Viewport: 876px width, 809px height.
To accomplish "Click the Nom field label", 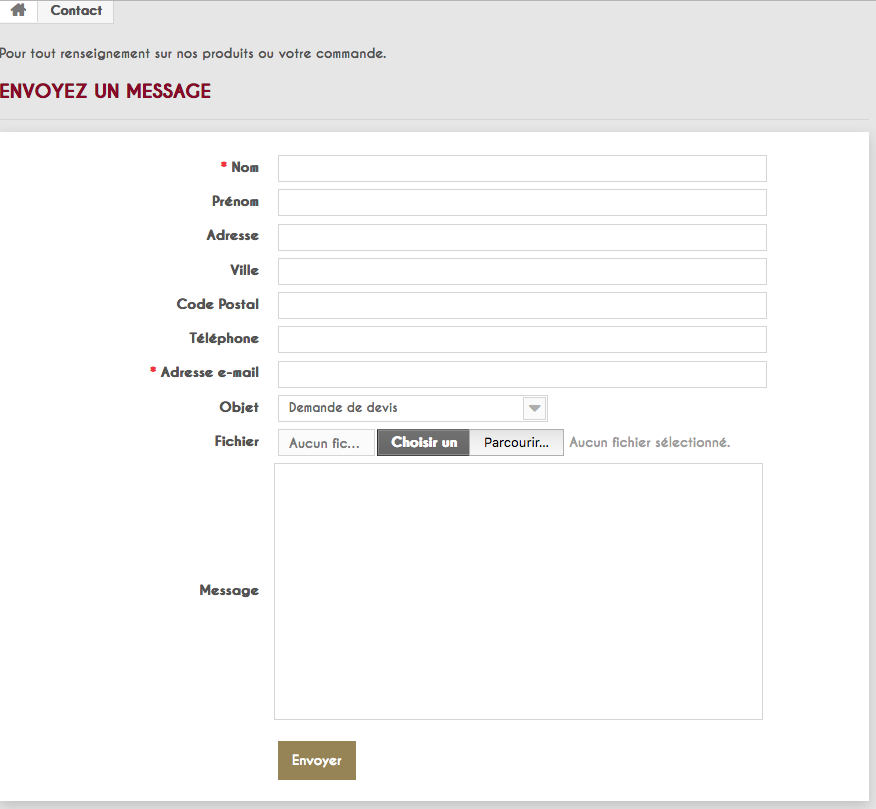I will 245,167.
